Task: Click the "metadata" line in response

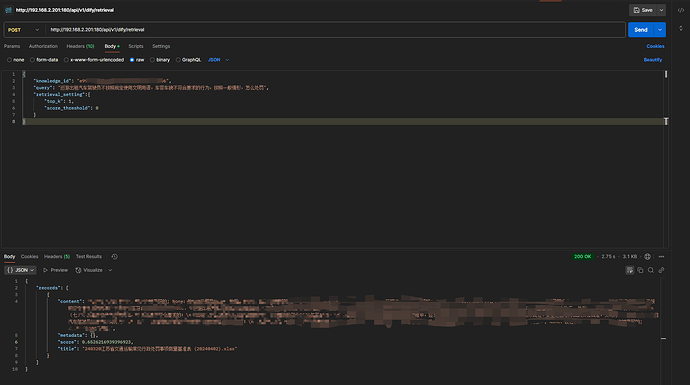Action: click(78, 335)
